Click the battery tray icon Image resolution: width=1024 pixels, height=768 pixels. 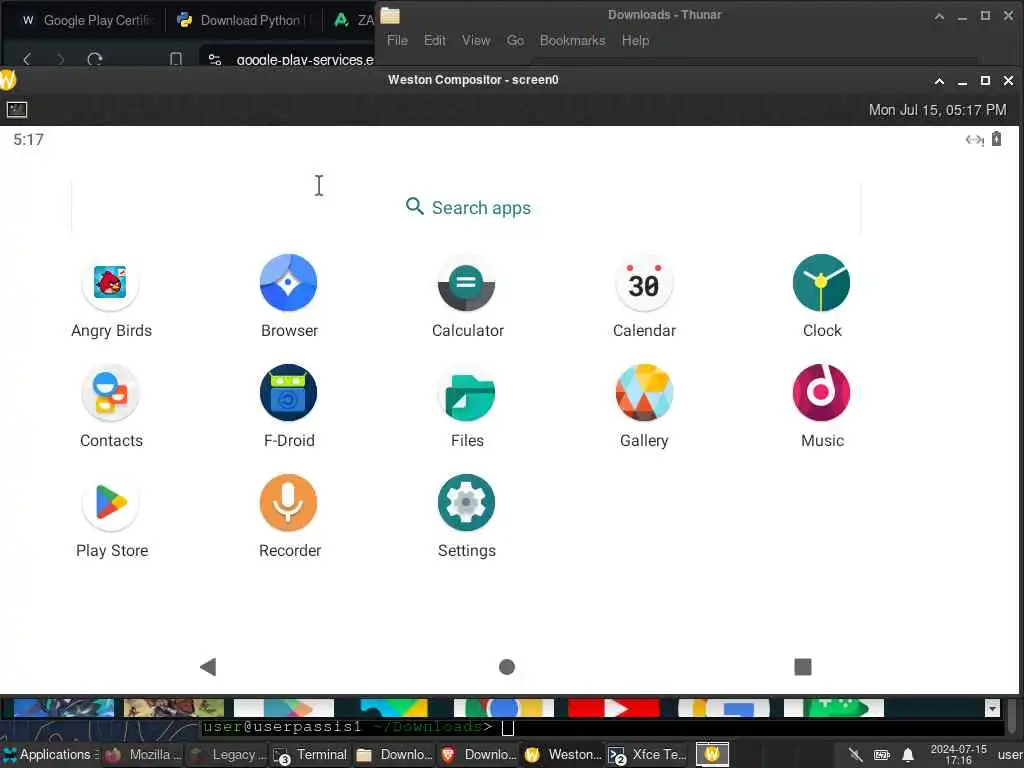coord(882,755)
